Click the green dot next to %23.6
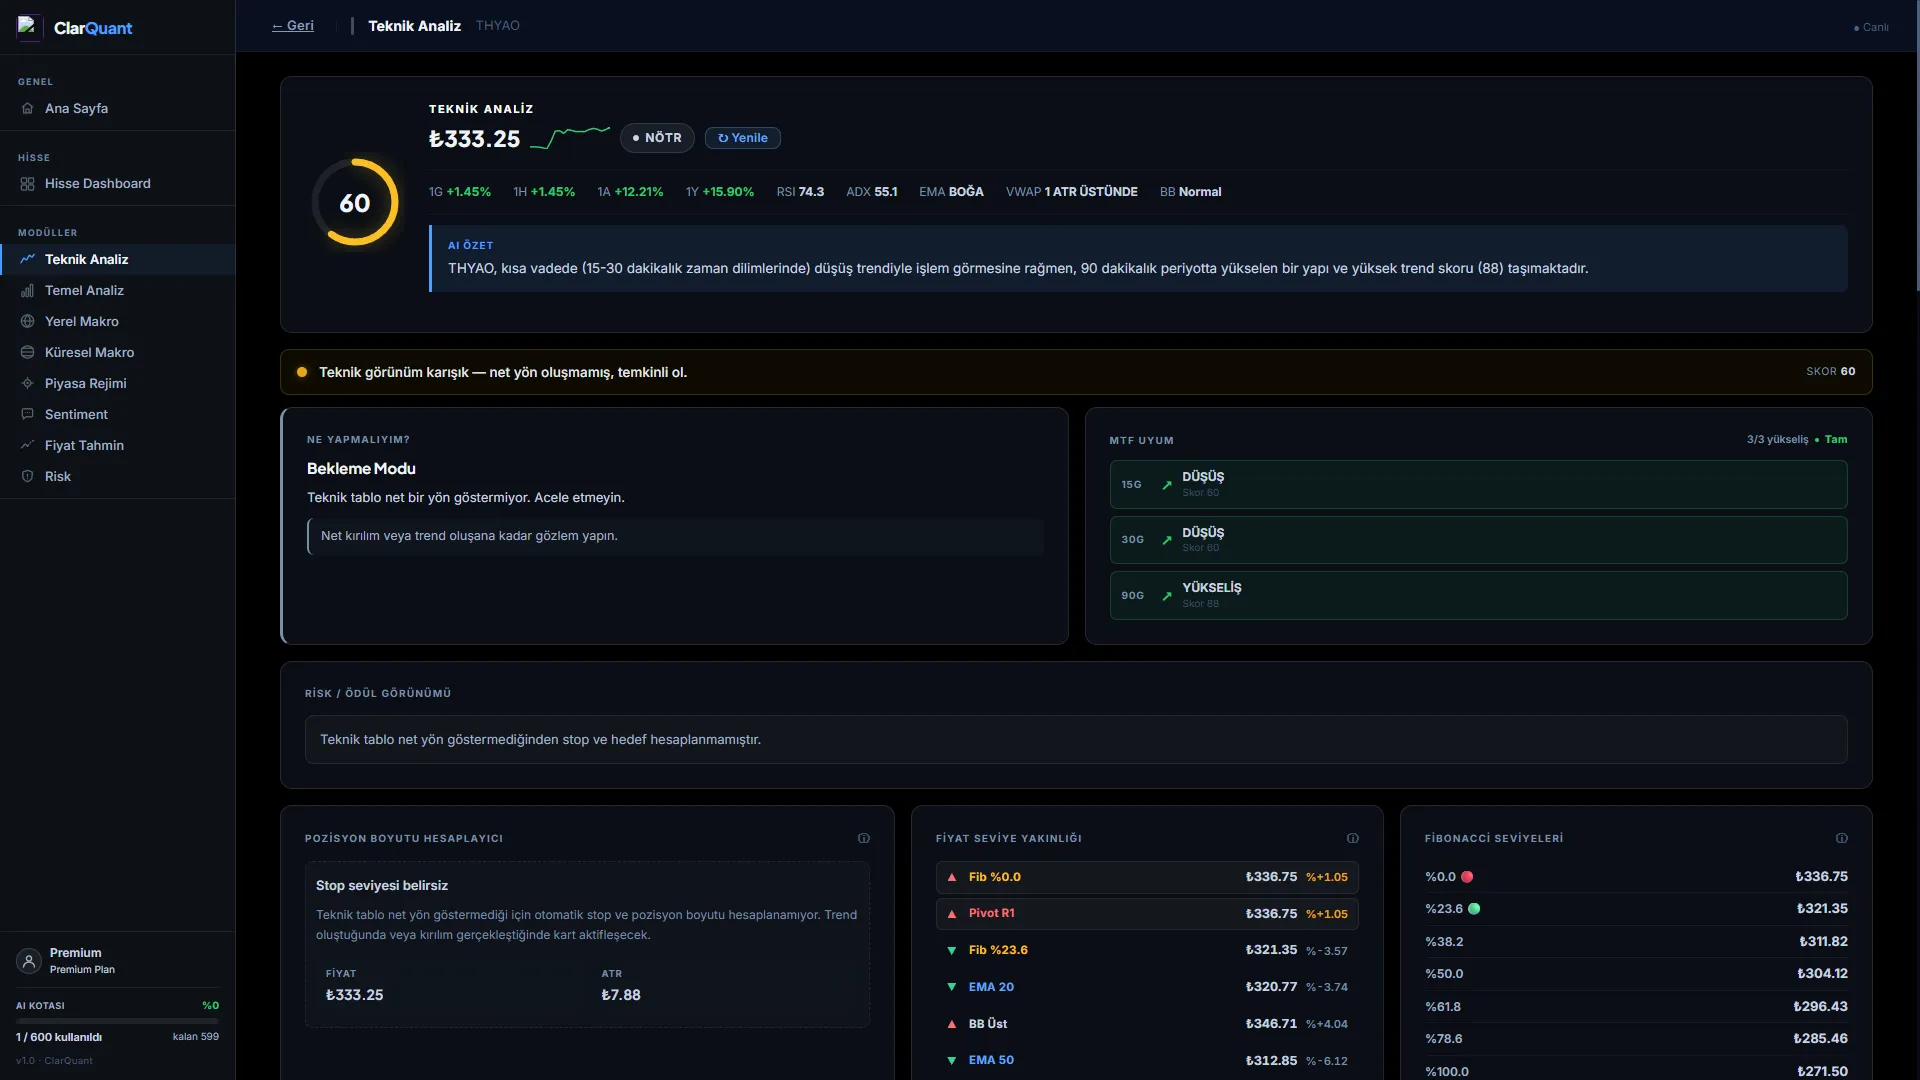Image resolution: width=1920 pixels, height=1080 pixels. [x=1474, y=909]
